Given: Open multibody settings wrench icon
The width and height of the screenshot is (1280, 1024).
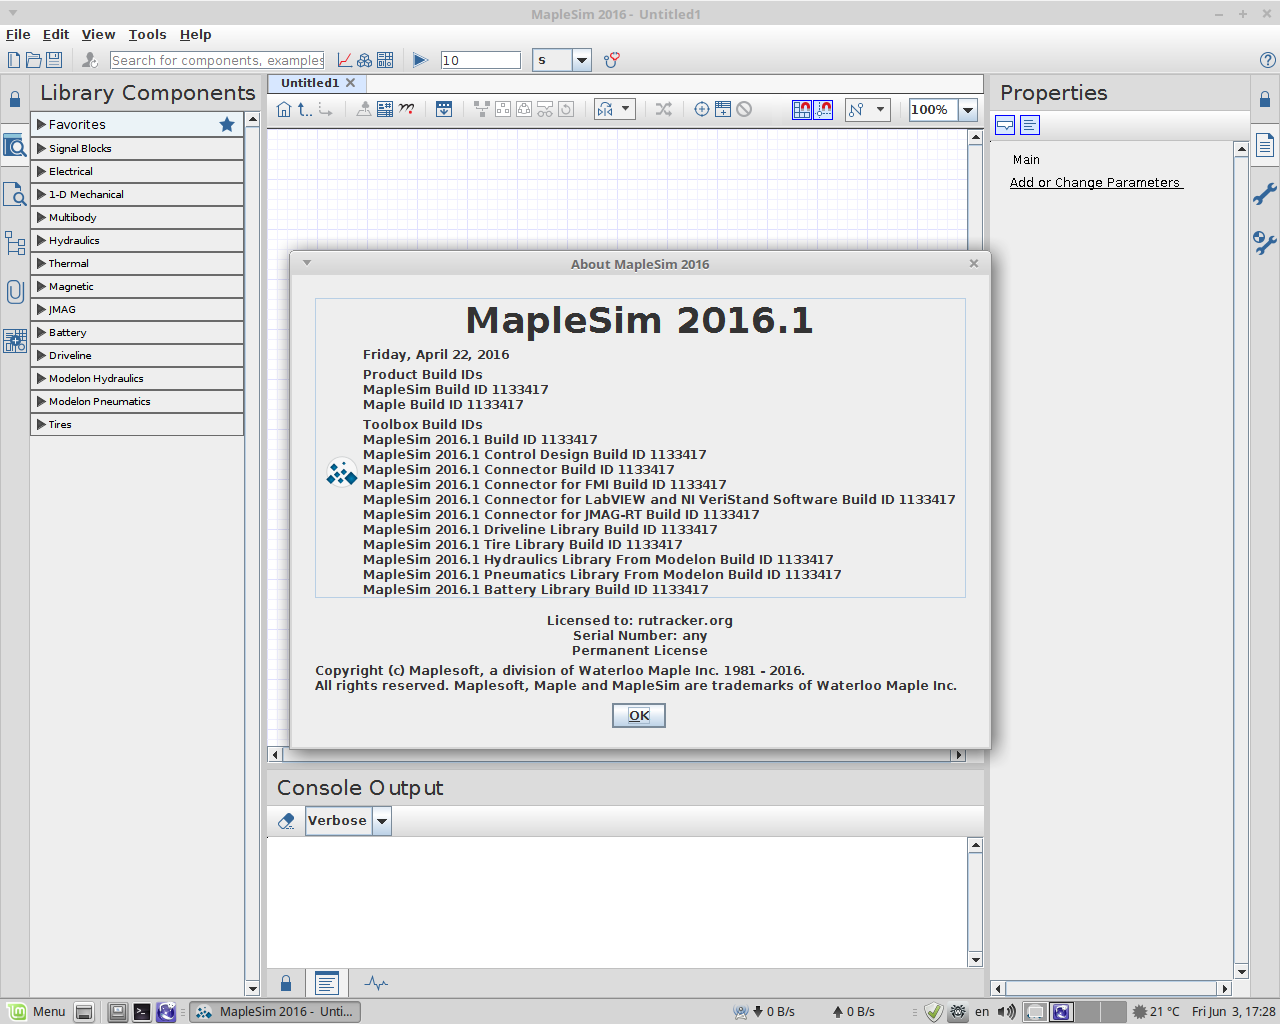Looking at the screenshot, I should 1265,242.
